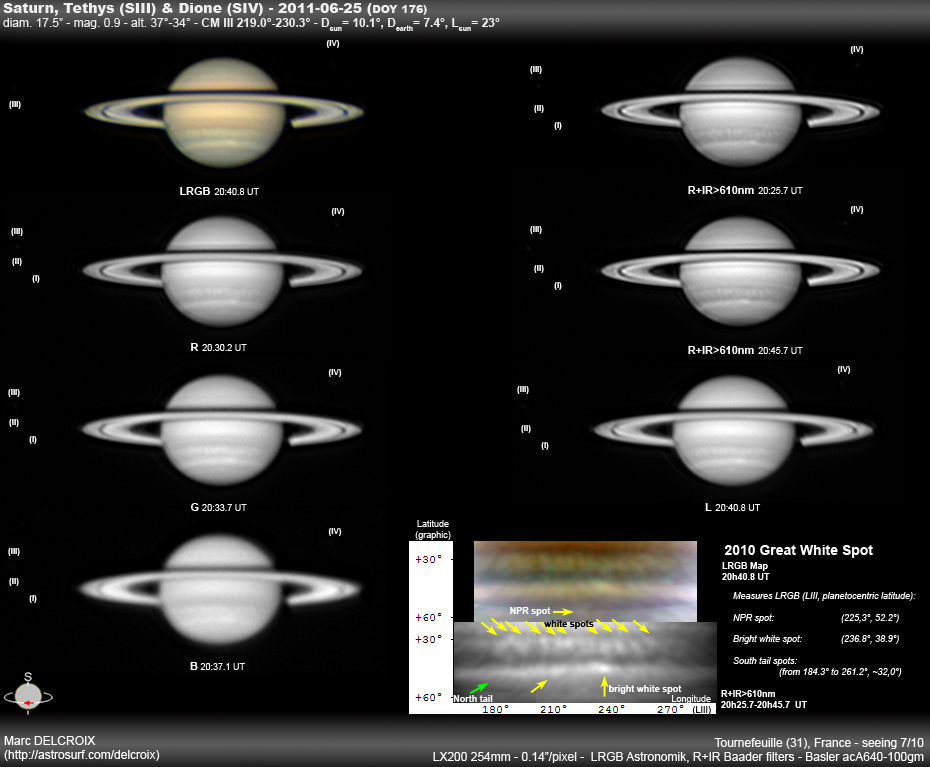Click the '240°' longitude tick label

(611, 709)
